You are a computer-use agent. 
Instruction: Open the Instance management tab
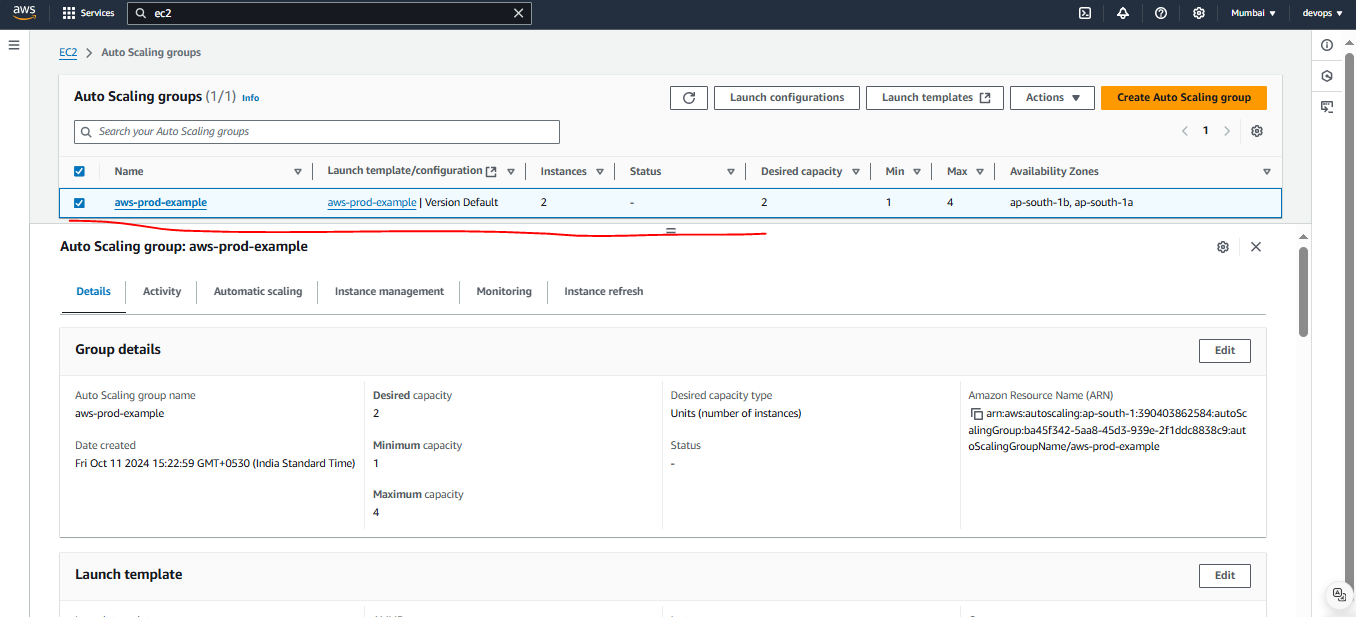click(389, 292)
